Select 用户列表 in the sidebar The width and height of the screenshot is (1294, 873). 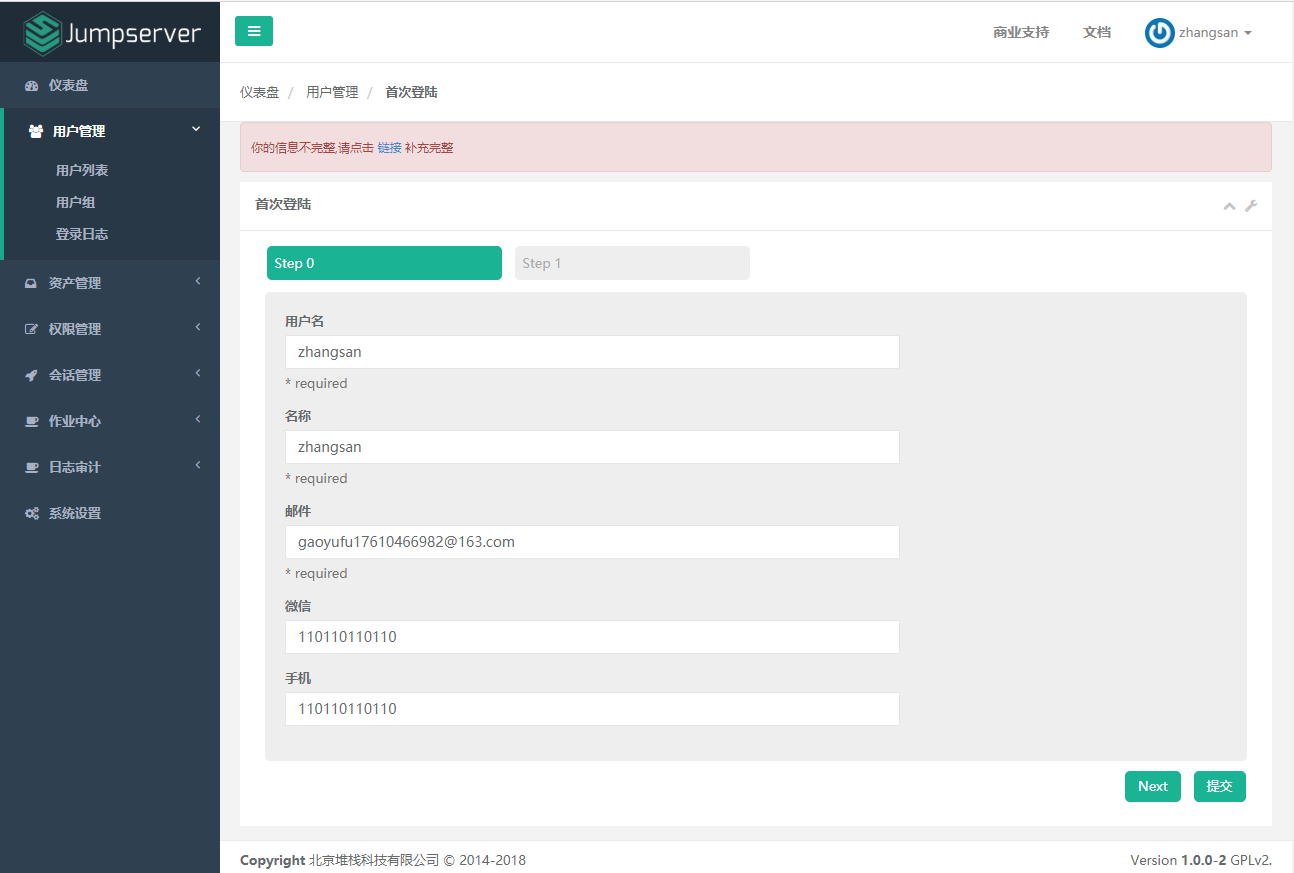click(x=80, y=169)
